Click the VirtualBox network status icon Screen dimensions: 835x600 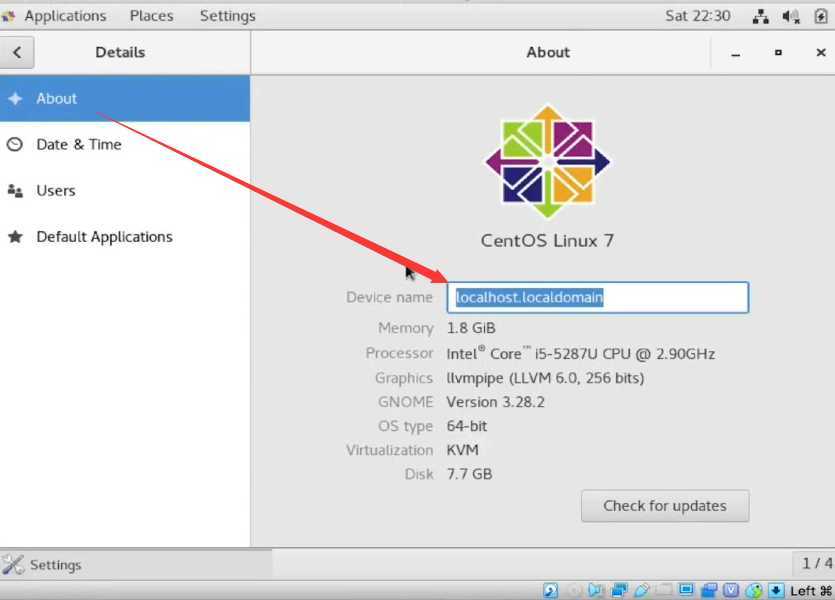619,590
